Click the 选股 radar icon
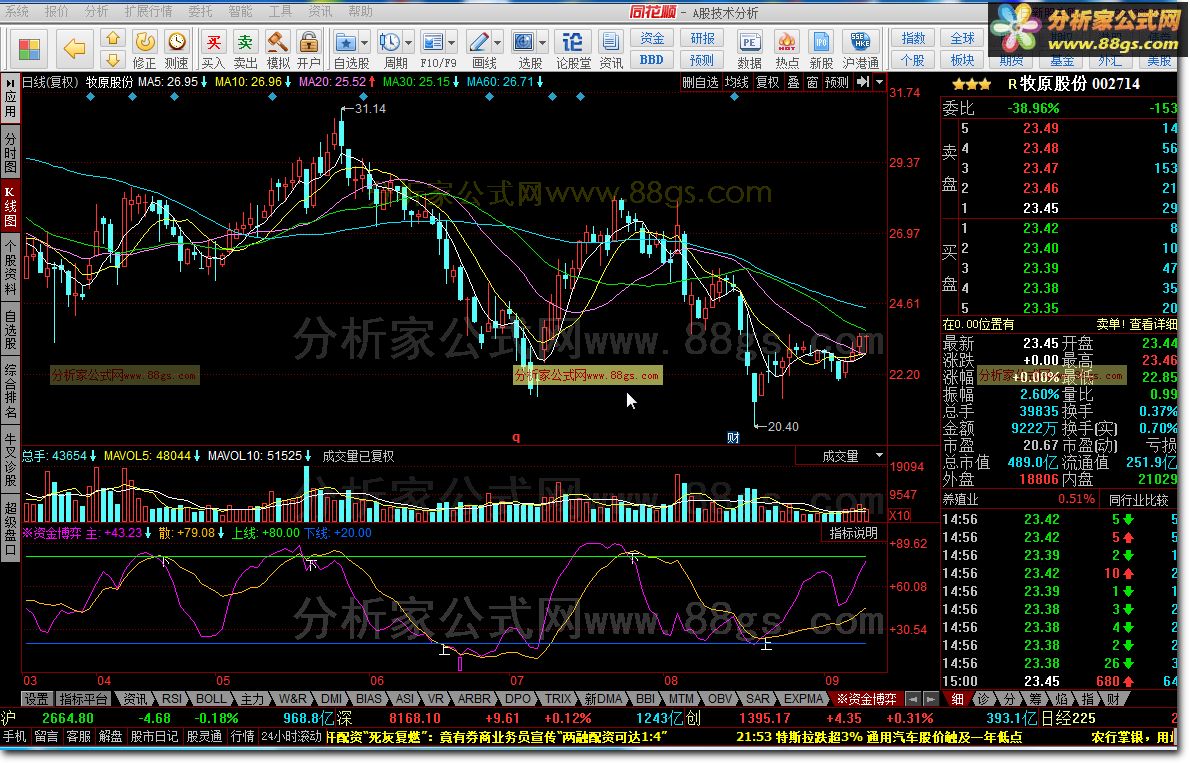This screenshot has height=763, width=1190. [524, 42]
